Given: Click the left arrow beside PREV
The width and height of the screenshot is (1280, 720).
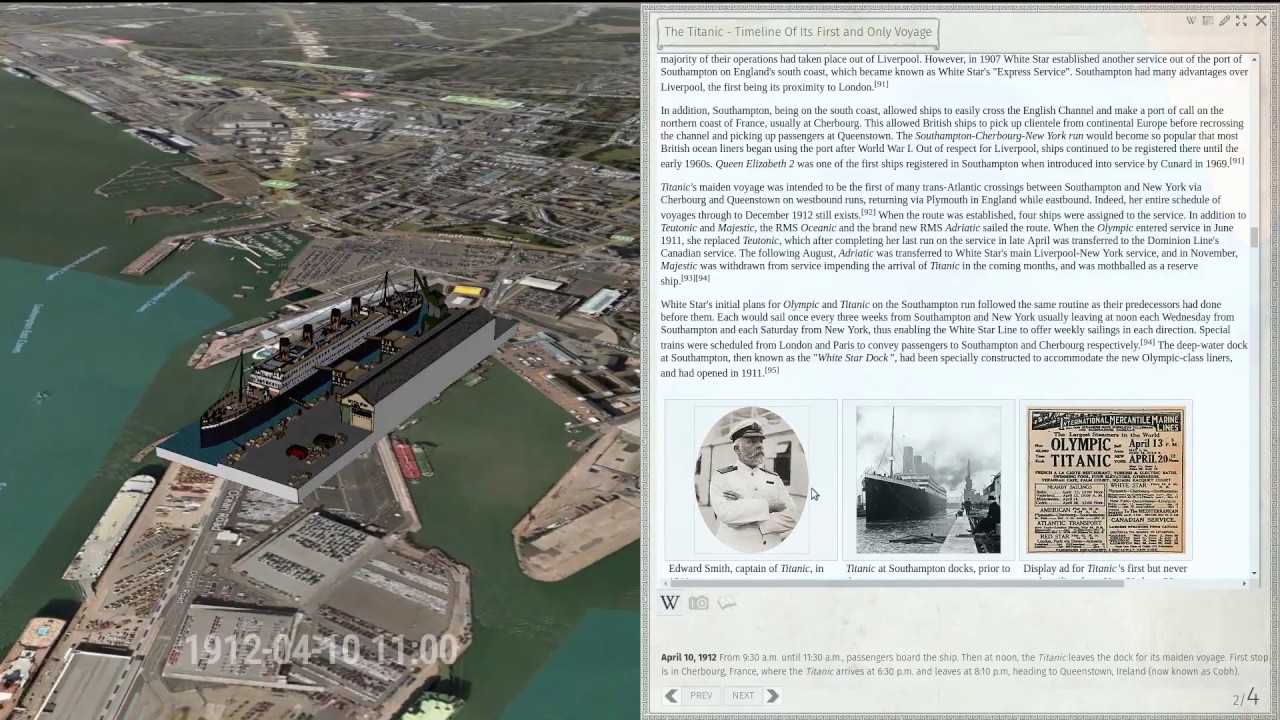Looking at the screenshot, I should pos(672,695).
